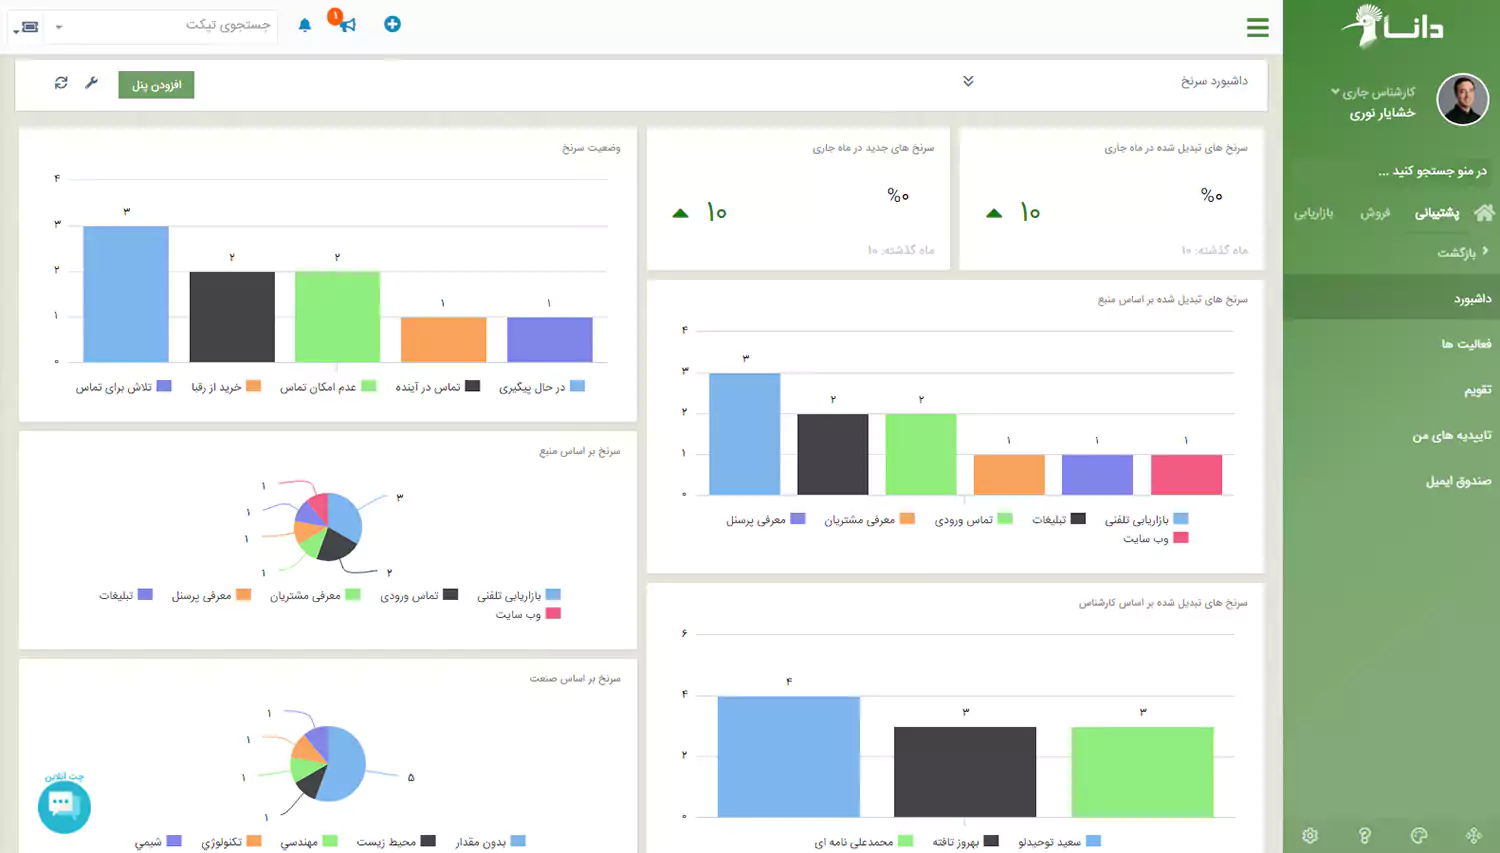Open the ticket search dropdown arrow
This screenshot has width=1500, height=853.
(59, 27)
